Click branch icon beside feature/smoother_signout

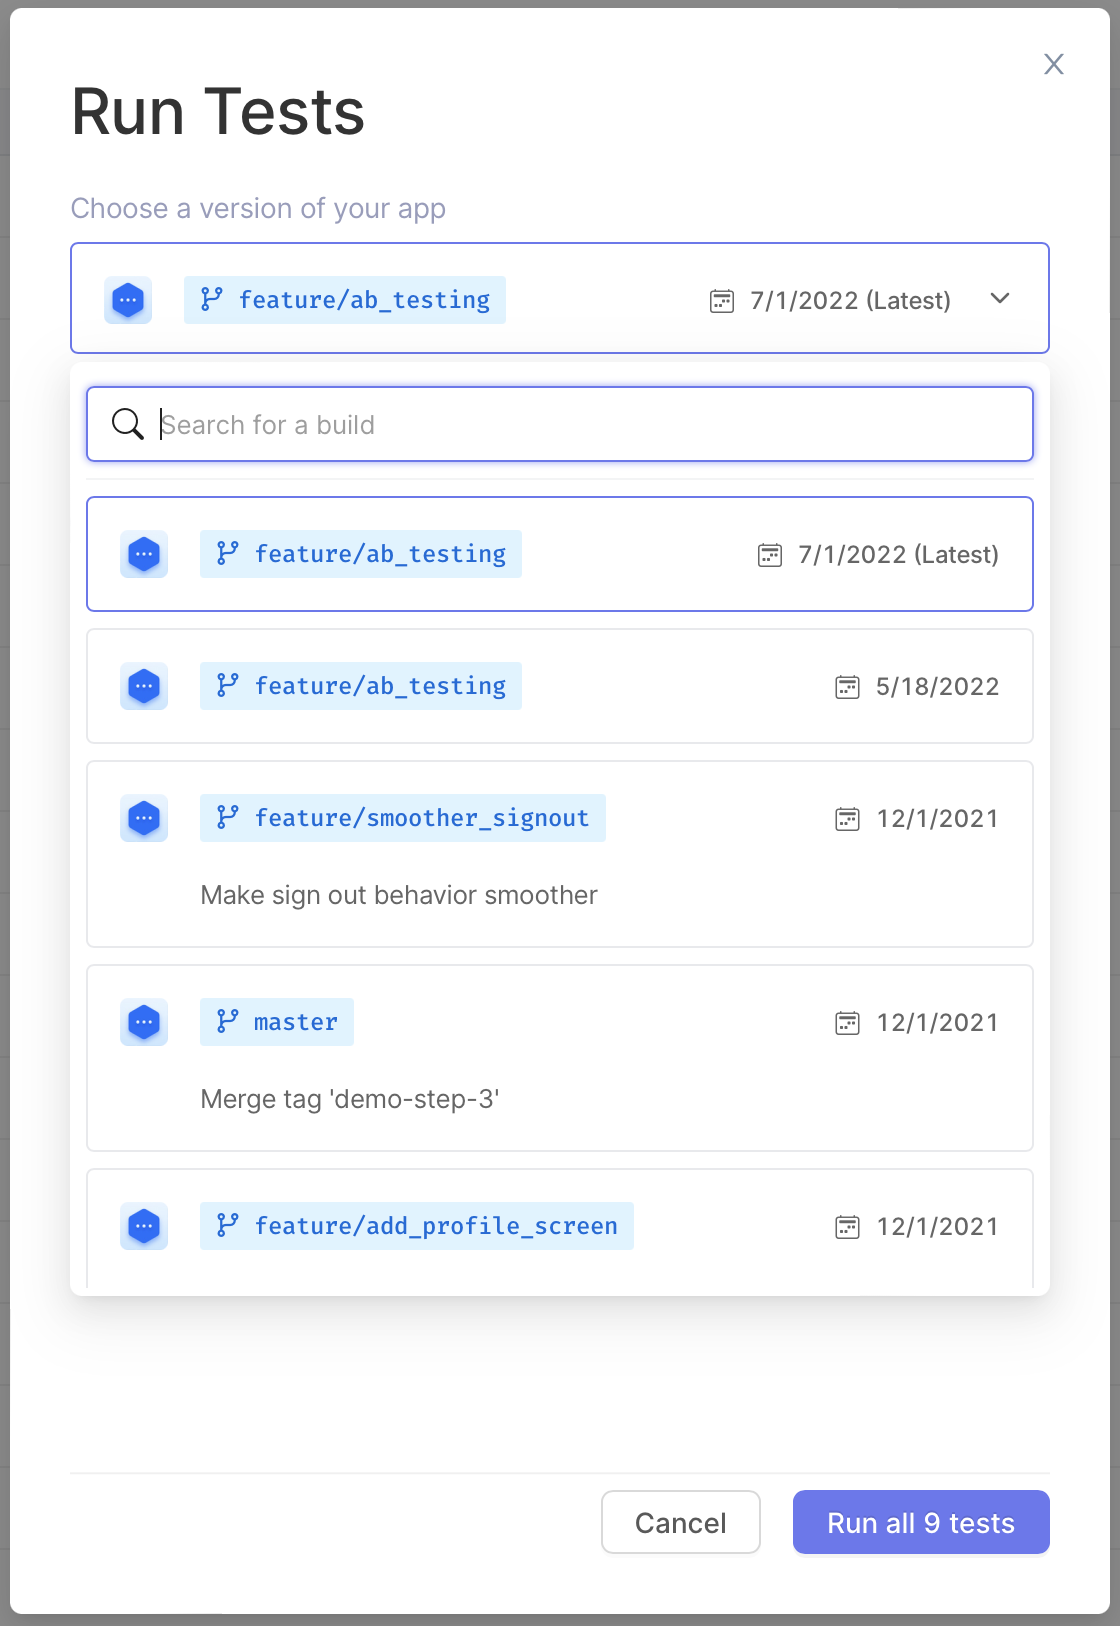point(227,817)
